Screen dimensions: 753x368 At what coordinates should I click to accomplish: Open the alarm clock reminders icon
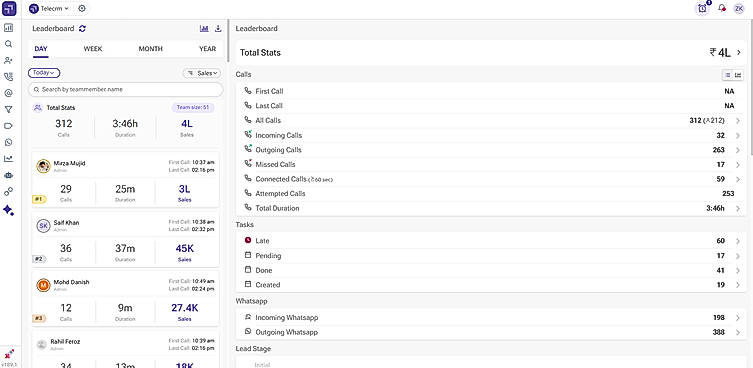tap(703, 8)
